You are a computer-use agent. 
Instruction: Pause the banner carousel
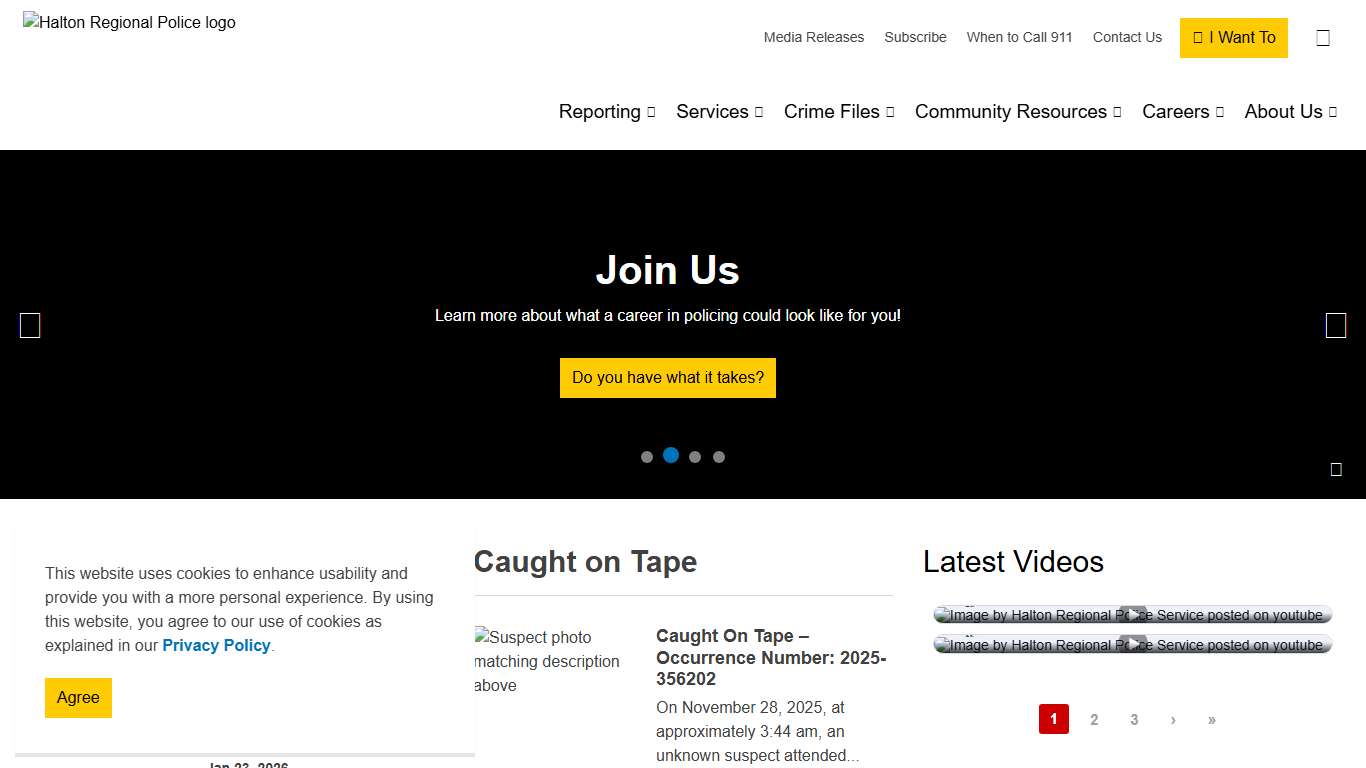tap(1335, 469)
